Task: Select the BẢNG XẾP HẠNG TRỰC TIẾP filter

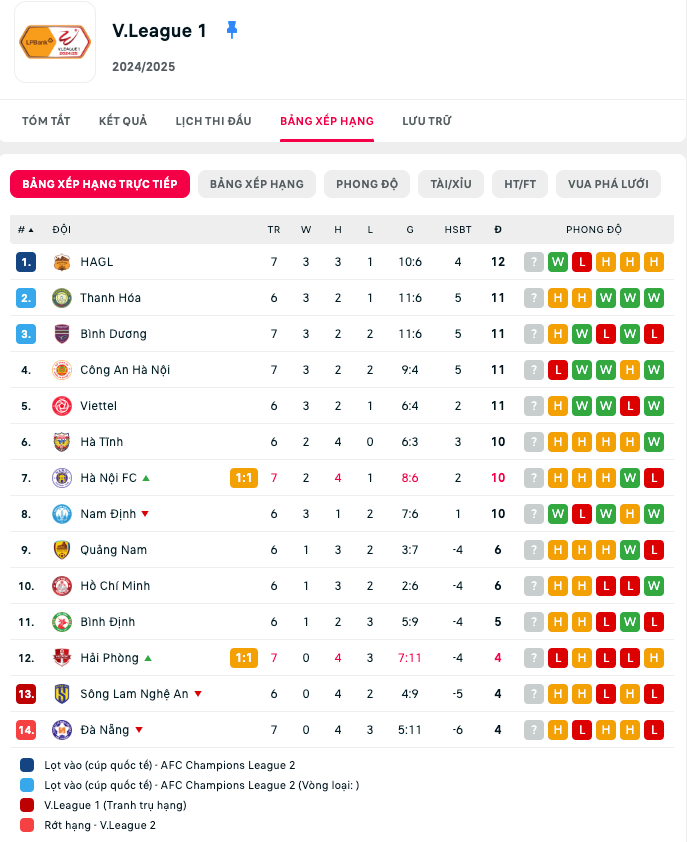Action: tap(100, 184)
